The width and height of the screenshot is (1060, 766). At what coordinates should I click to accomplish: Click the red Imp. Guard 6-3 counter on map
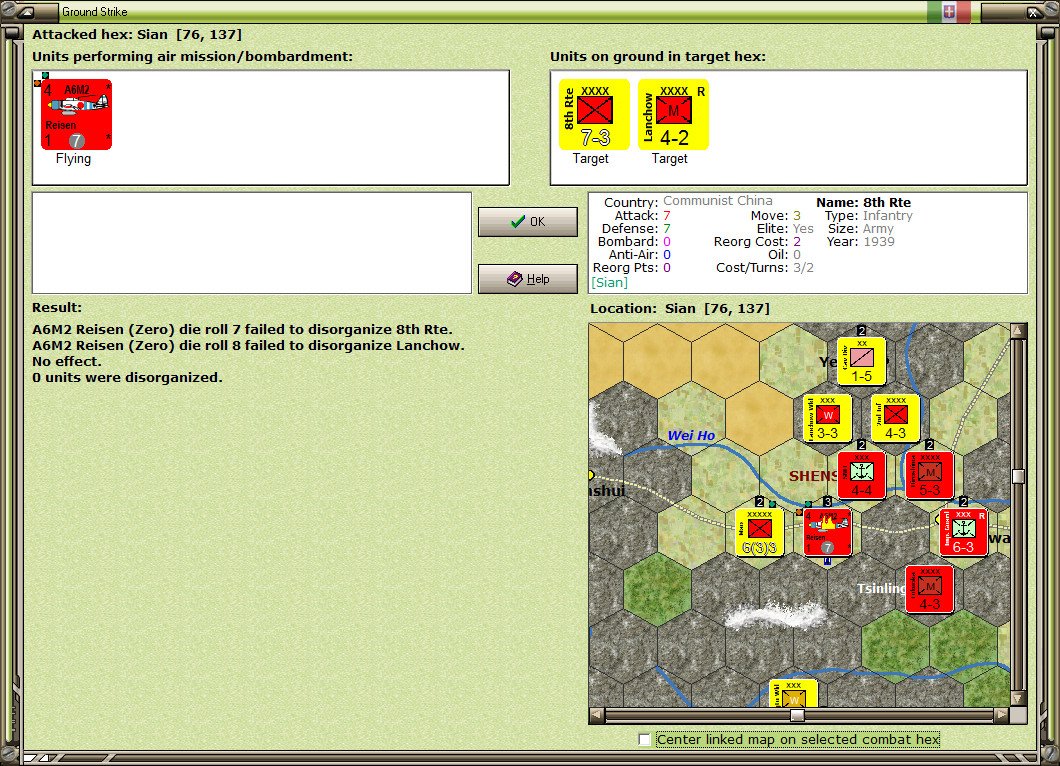[963, 532]
